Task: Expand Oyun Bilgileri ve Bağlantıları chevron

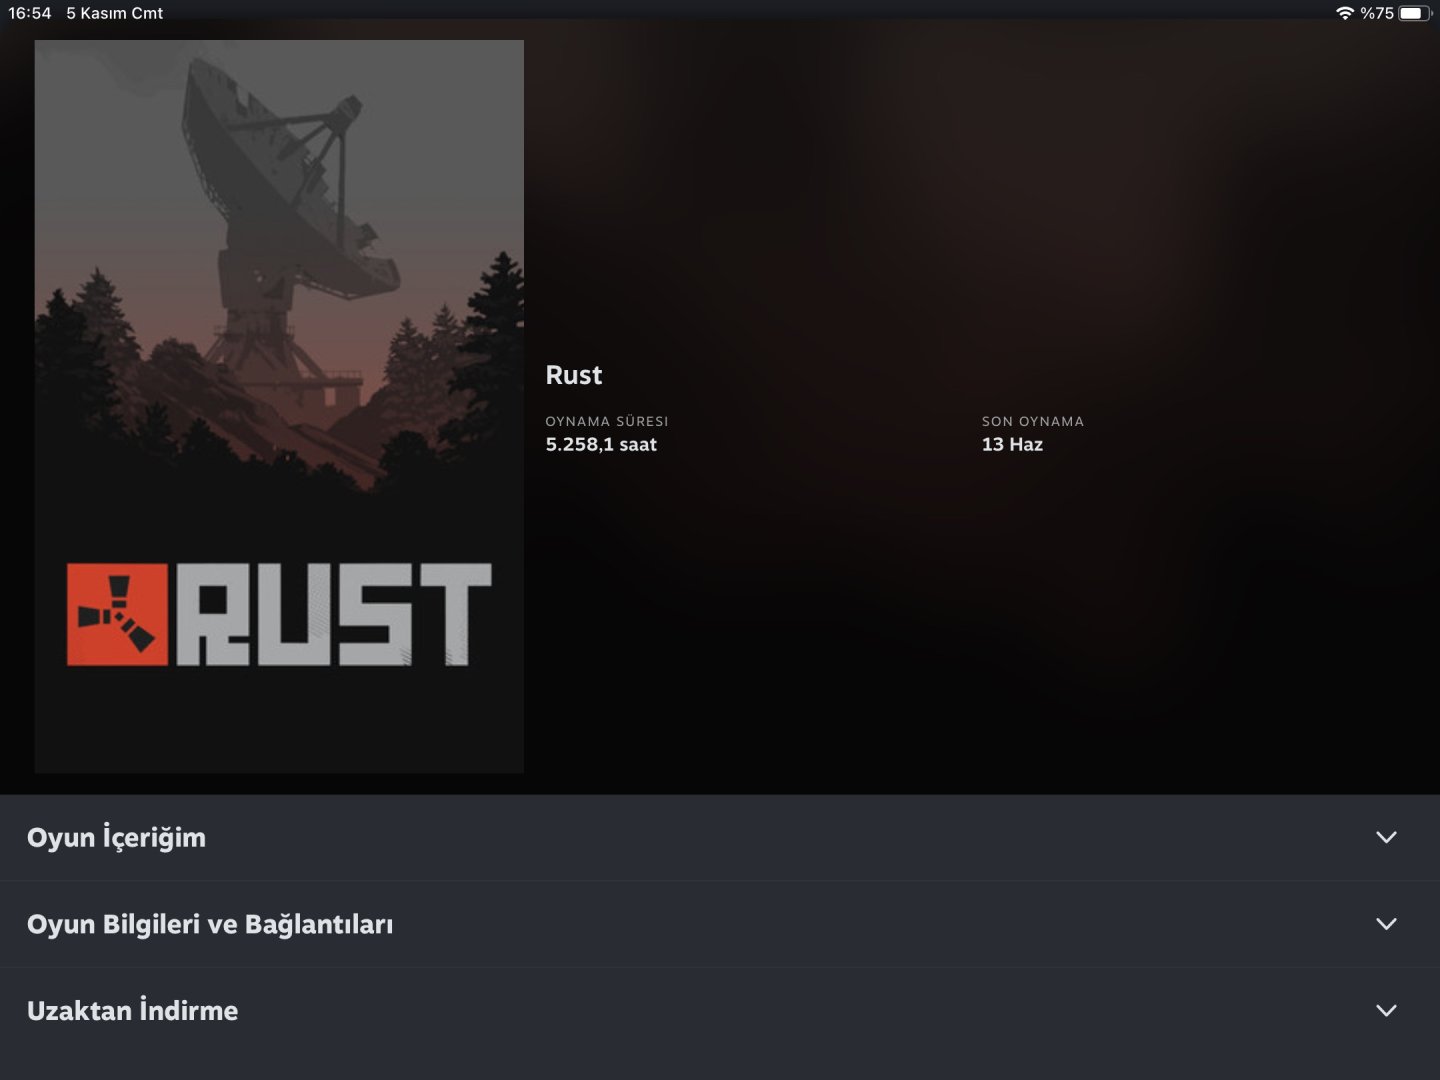Action: [1386, 924]
